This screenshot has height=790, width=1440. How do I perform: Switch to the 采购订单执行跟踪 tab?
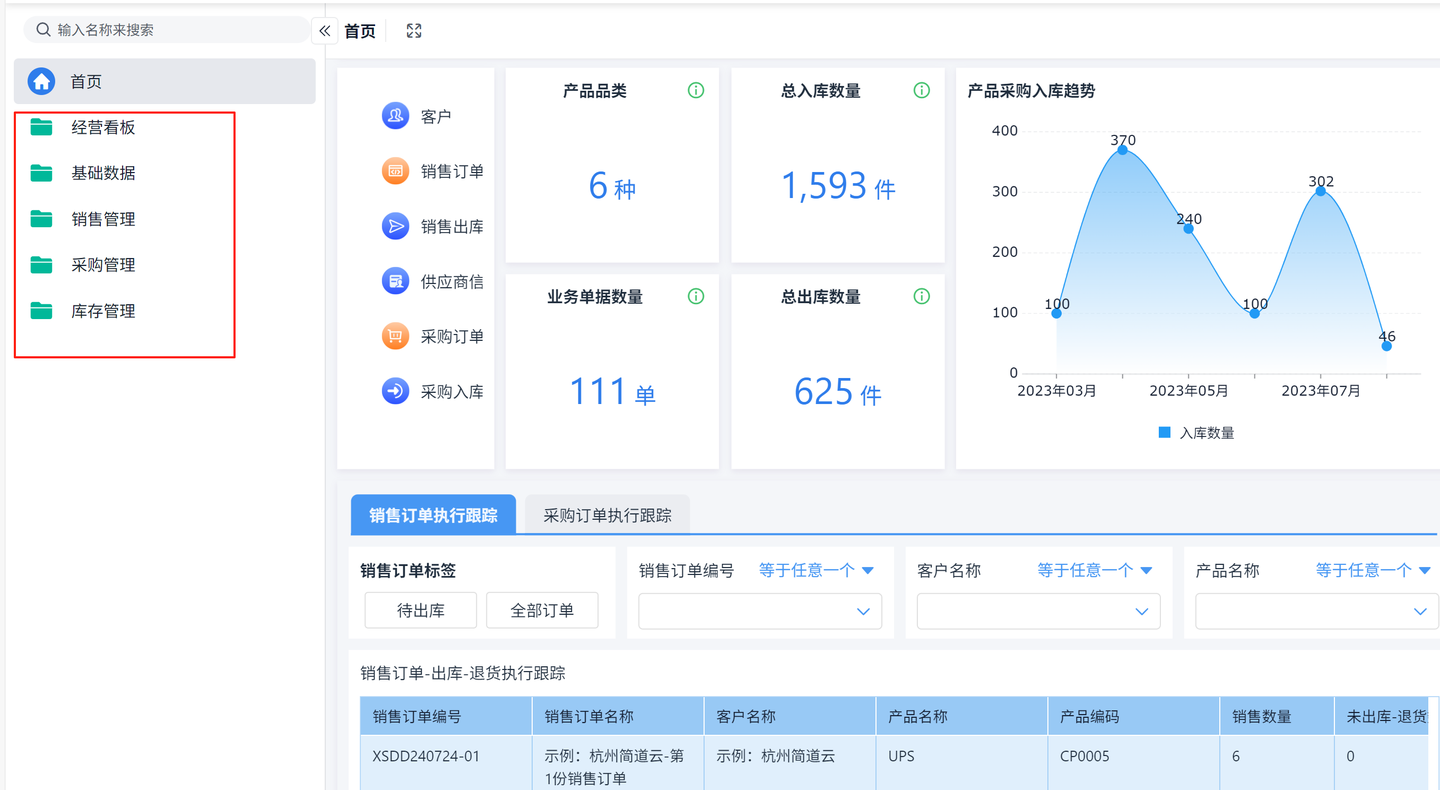606,513
